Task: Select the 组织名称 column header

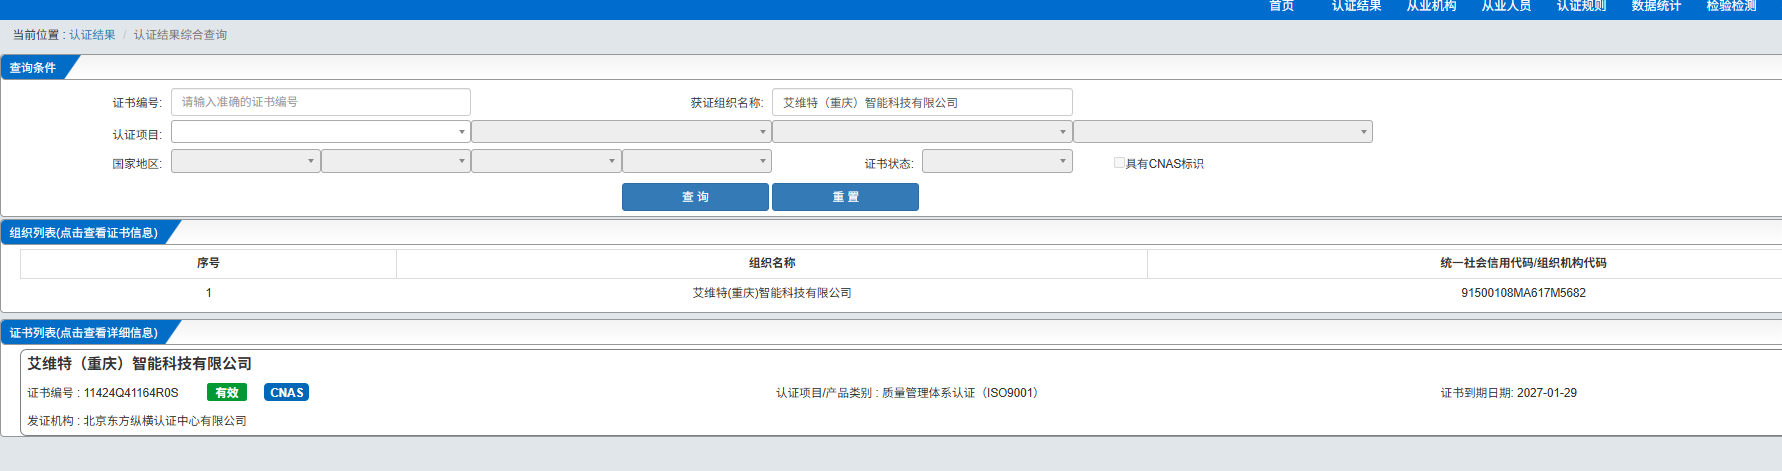Action: coord(772,263)
